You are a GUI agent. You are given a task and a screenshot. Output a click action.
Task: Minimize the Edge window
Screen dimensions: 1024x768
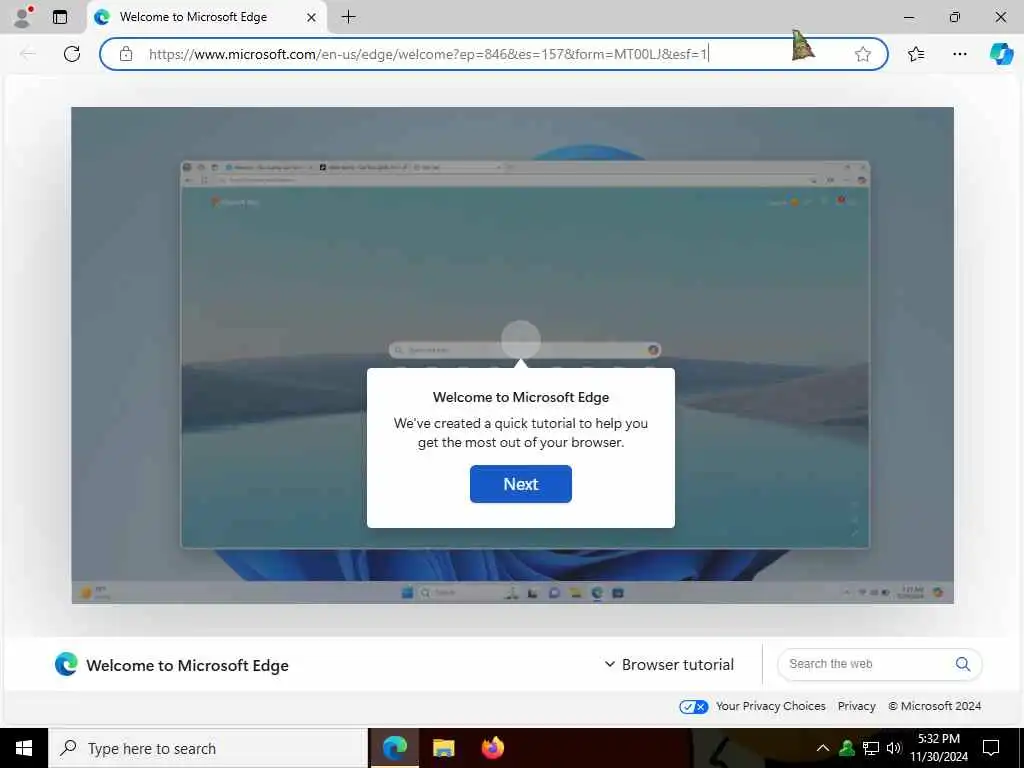pyautogui.click(x=908, y=17)
